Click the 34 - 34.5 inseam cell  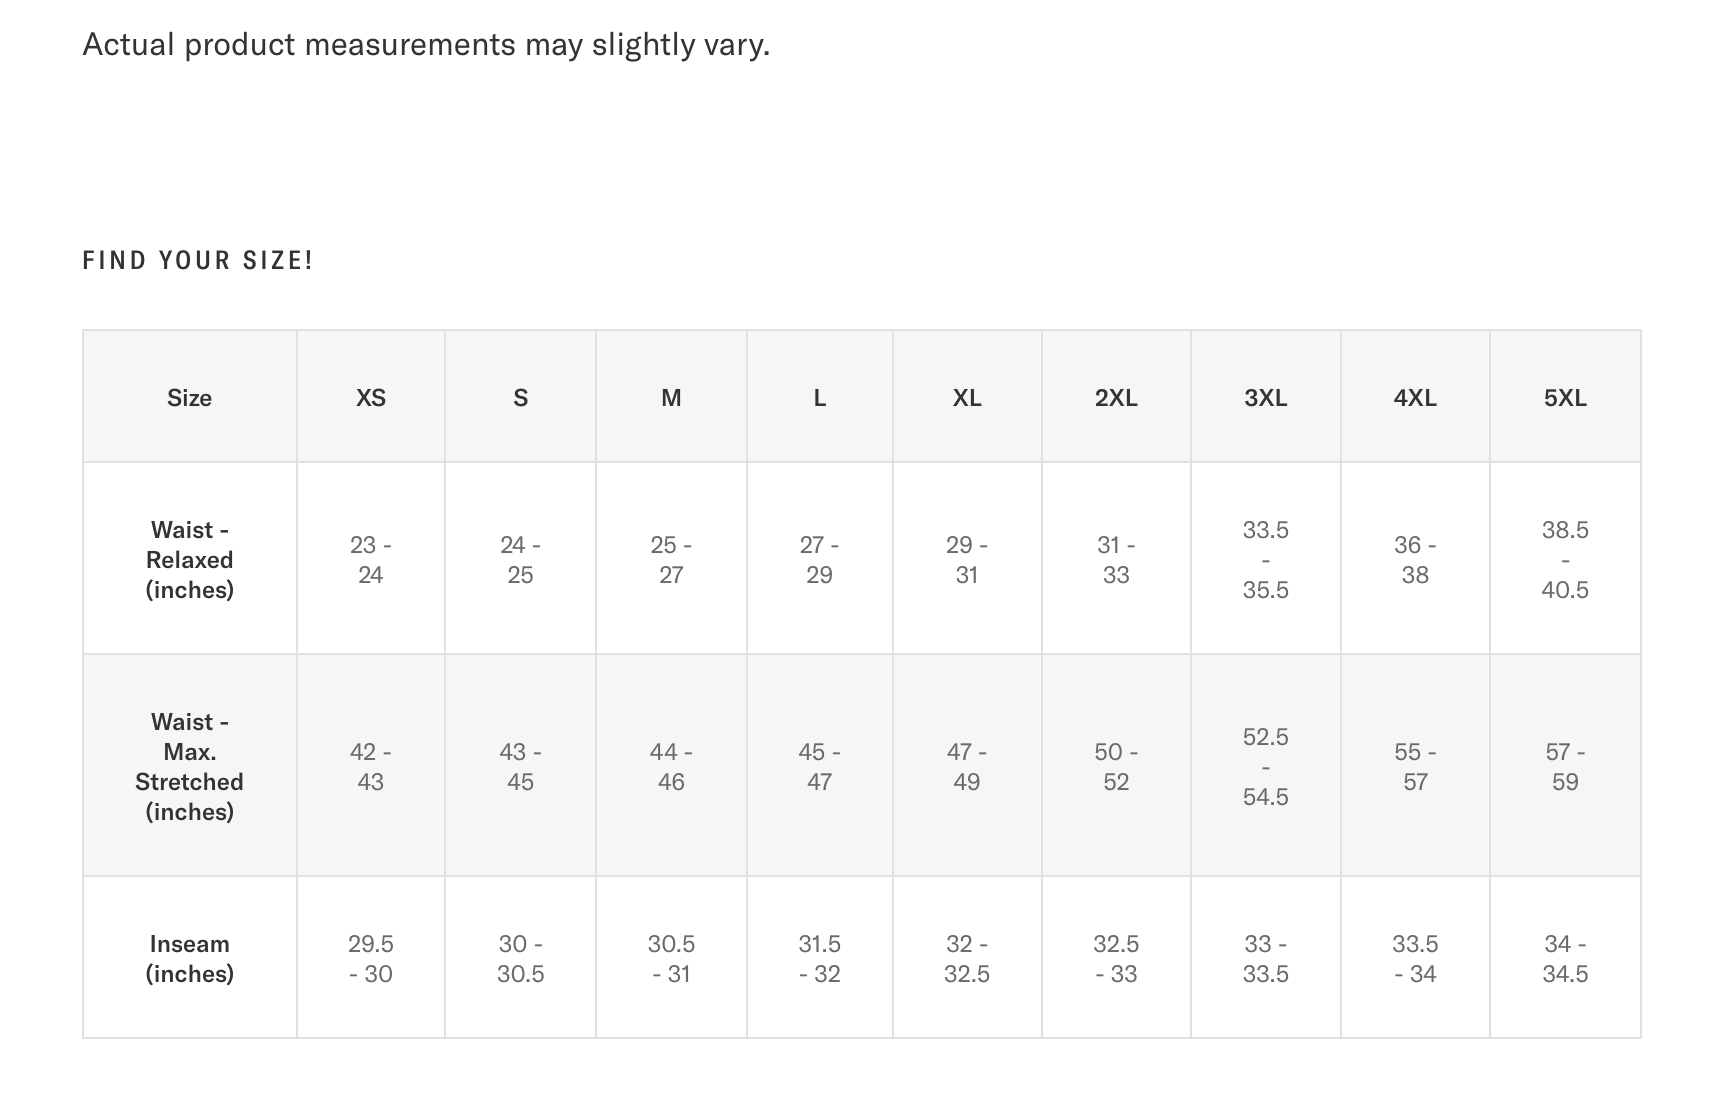1565,959
